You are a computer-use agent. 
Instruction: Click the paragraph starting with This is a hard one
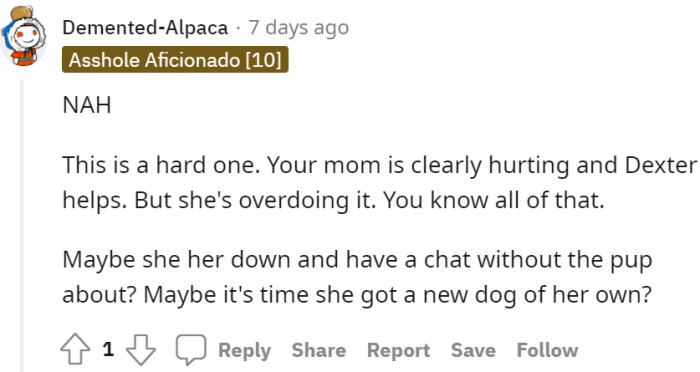(379, 183)
